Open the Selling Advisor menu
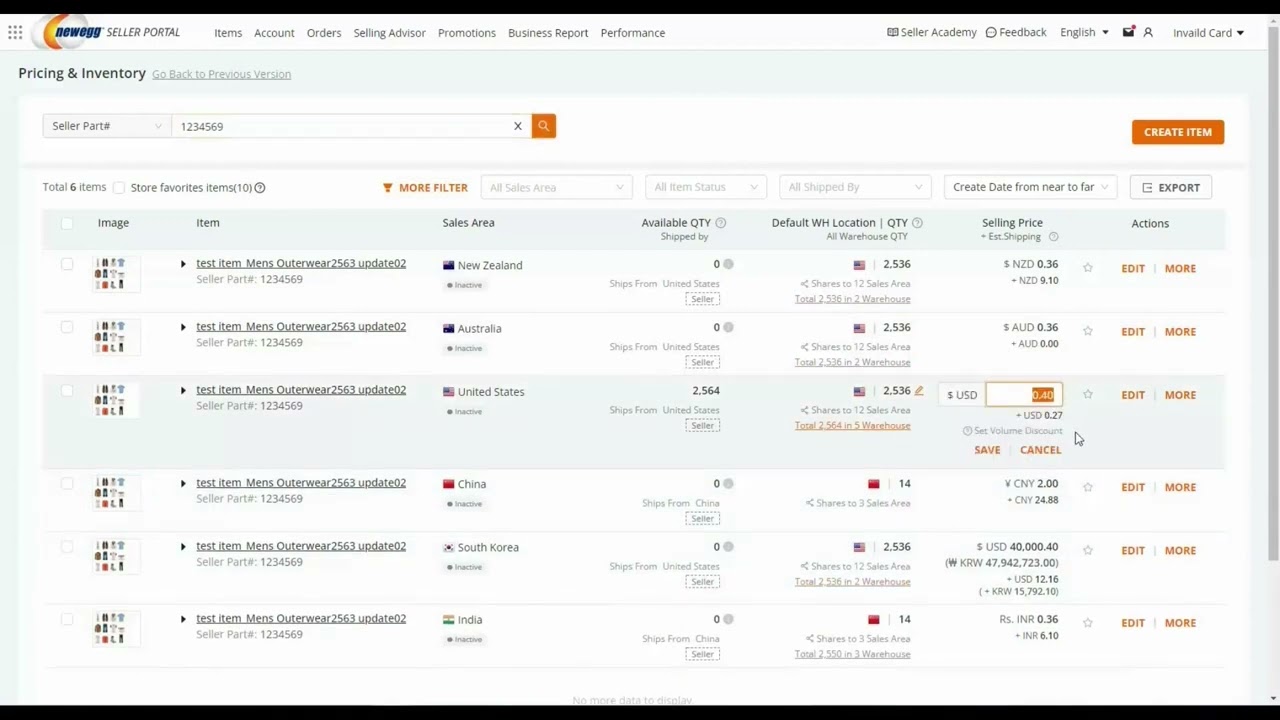Screen dimensions: 1280x720 [x=389, y=32]
